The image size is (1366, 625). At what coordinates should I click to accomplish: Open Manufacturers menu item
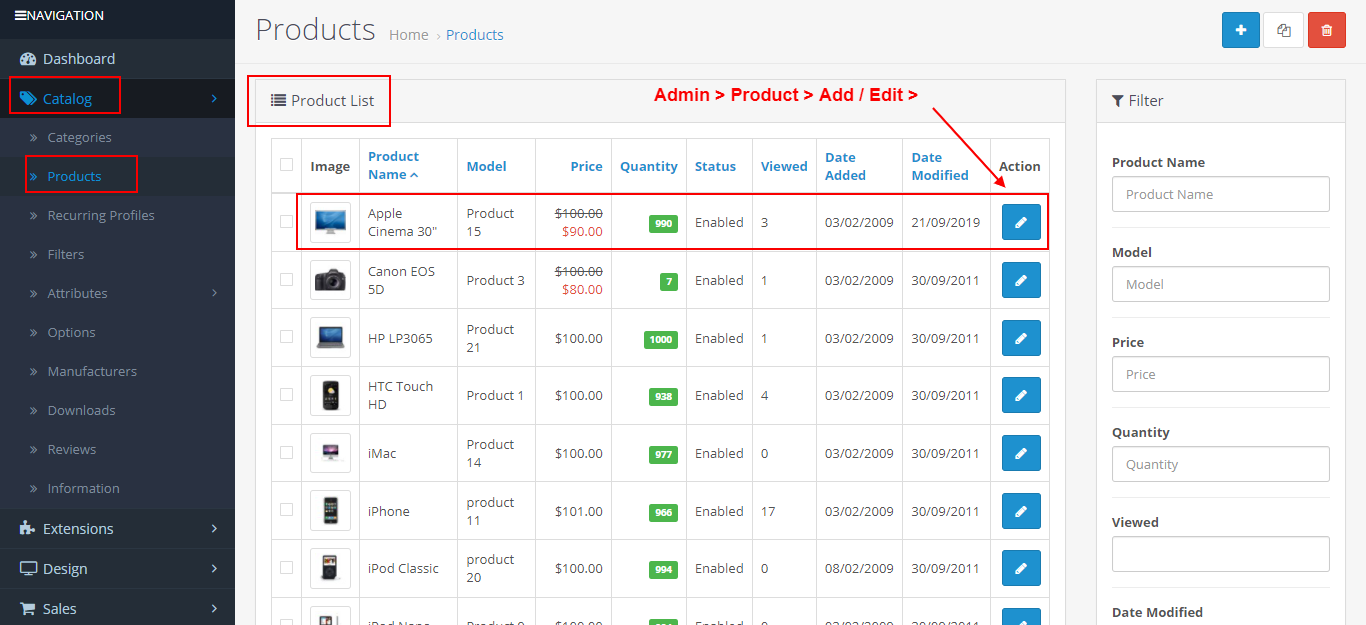[x=92, y=371]
